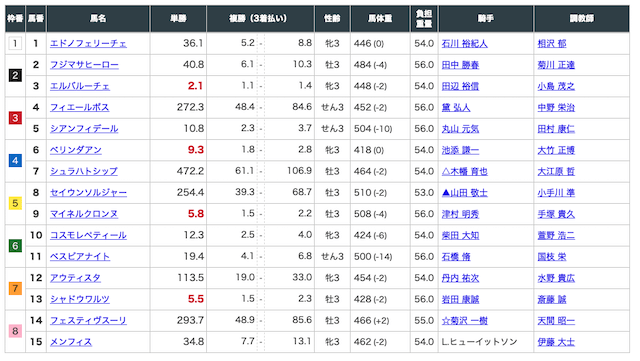Open jockey link ▲山田 敬士
Image resolution: width=640 pixels, height=361 pixels.
[464, 192]
